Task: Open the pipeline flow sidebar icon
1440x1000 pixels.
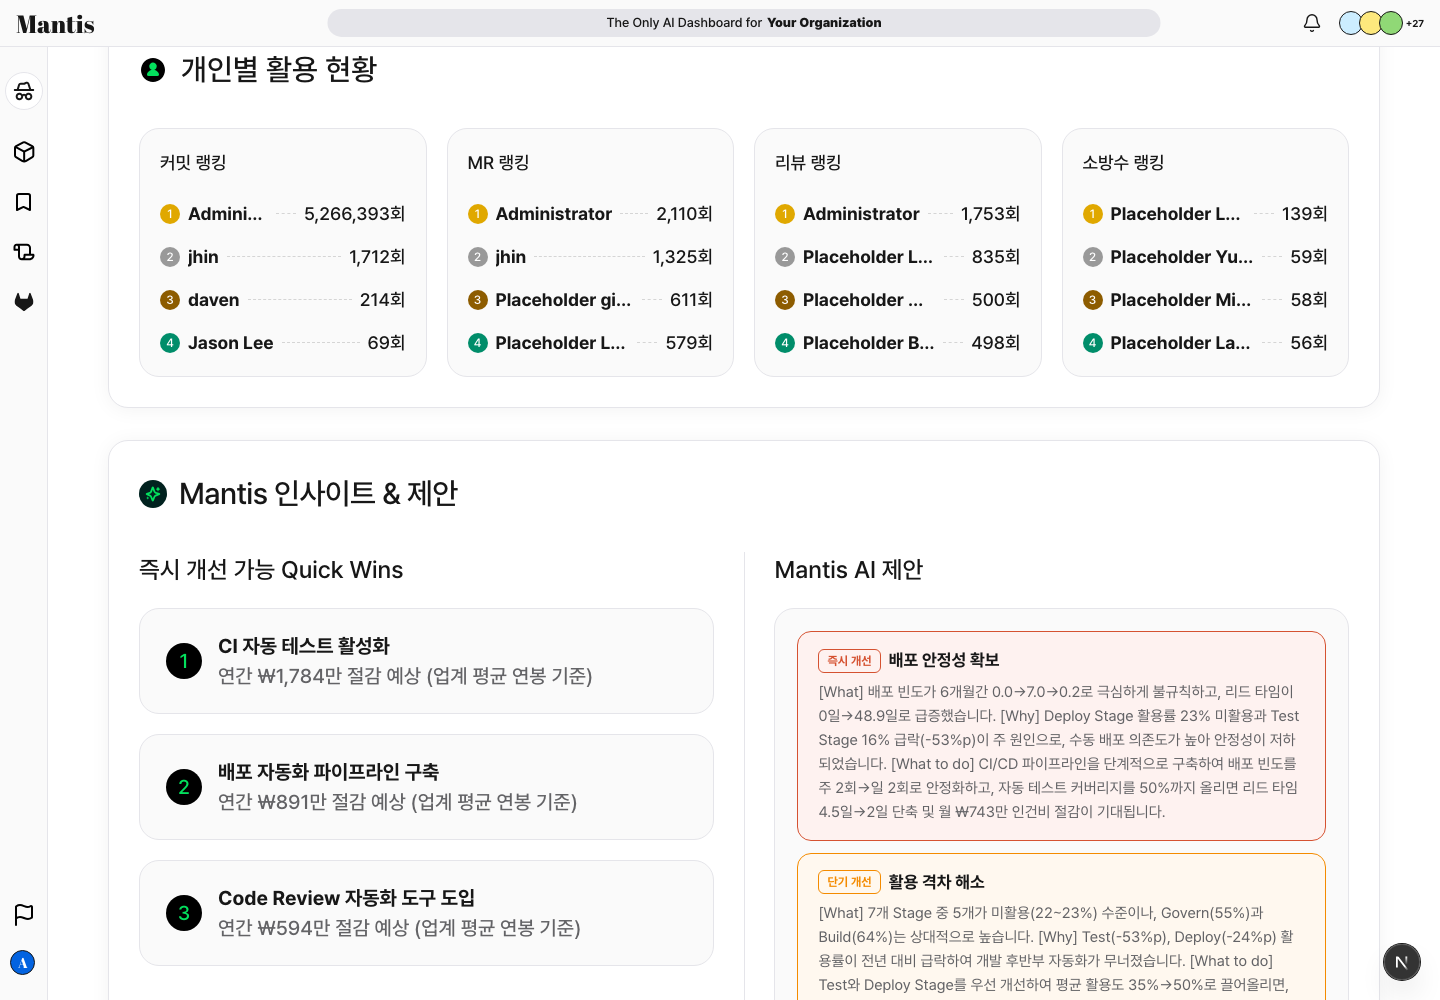Action: tap(24, 252)
